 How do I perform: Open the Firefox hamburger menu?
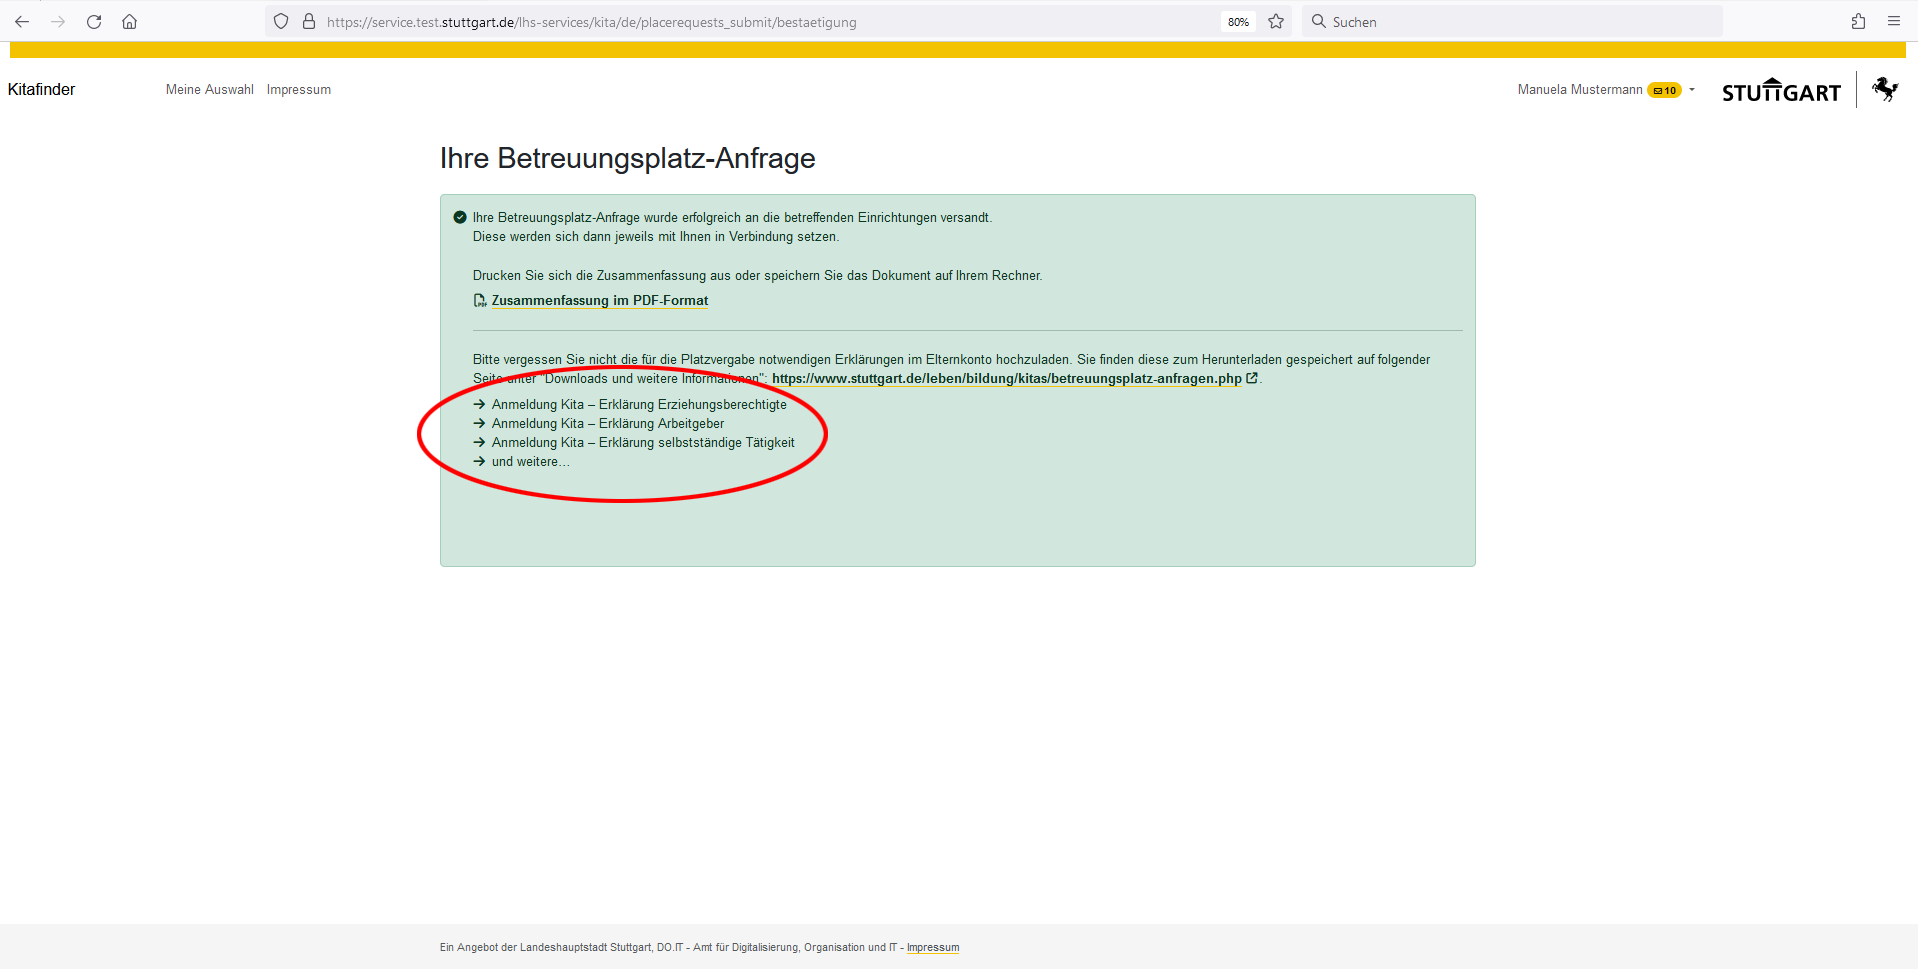(1894, 22)
